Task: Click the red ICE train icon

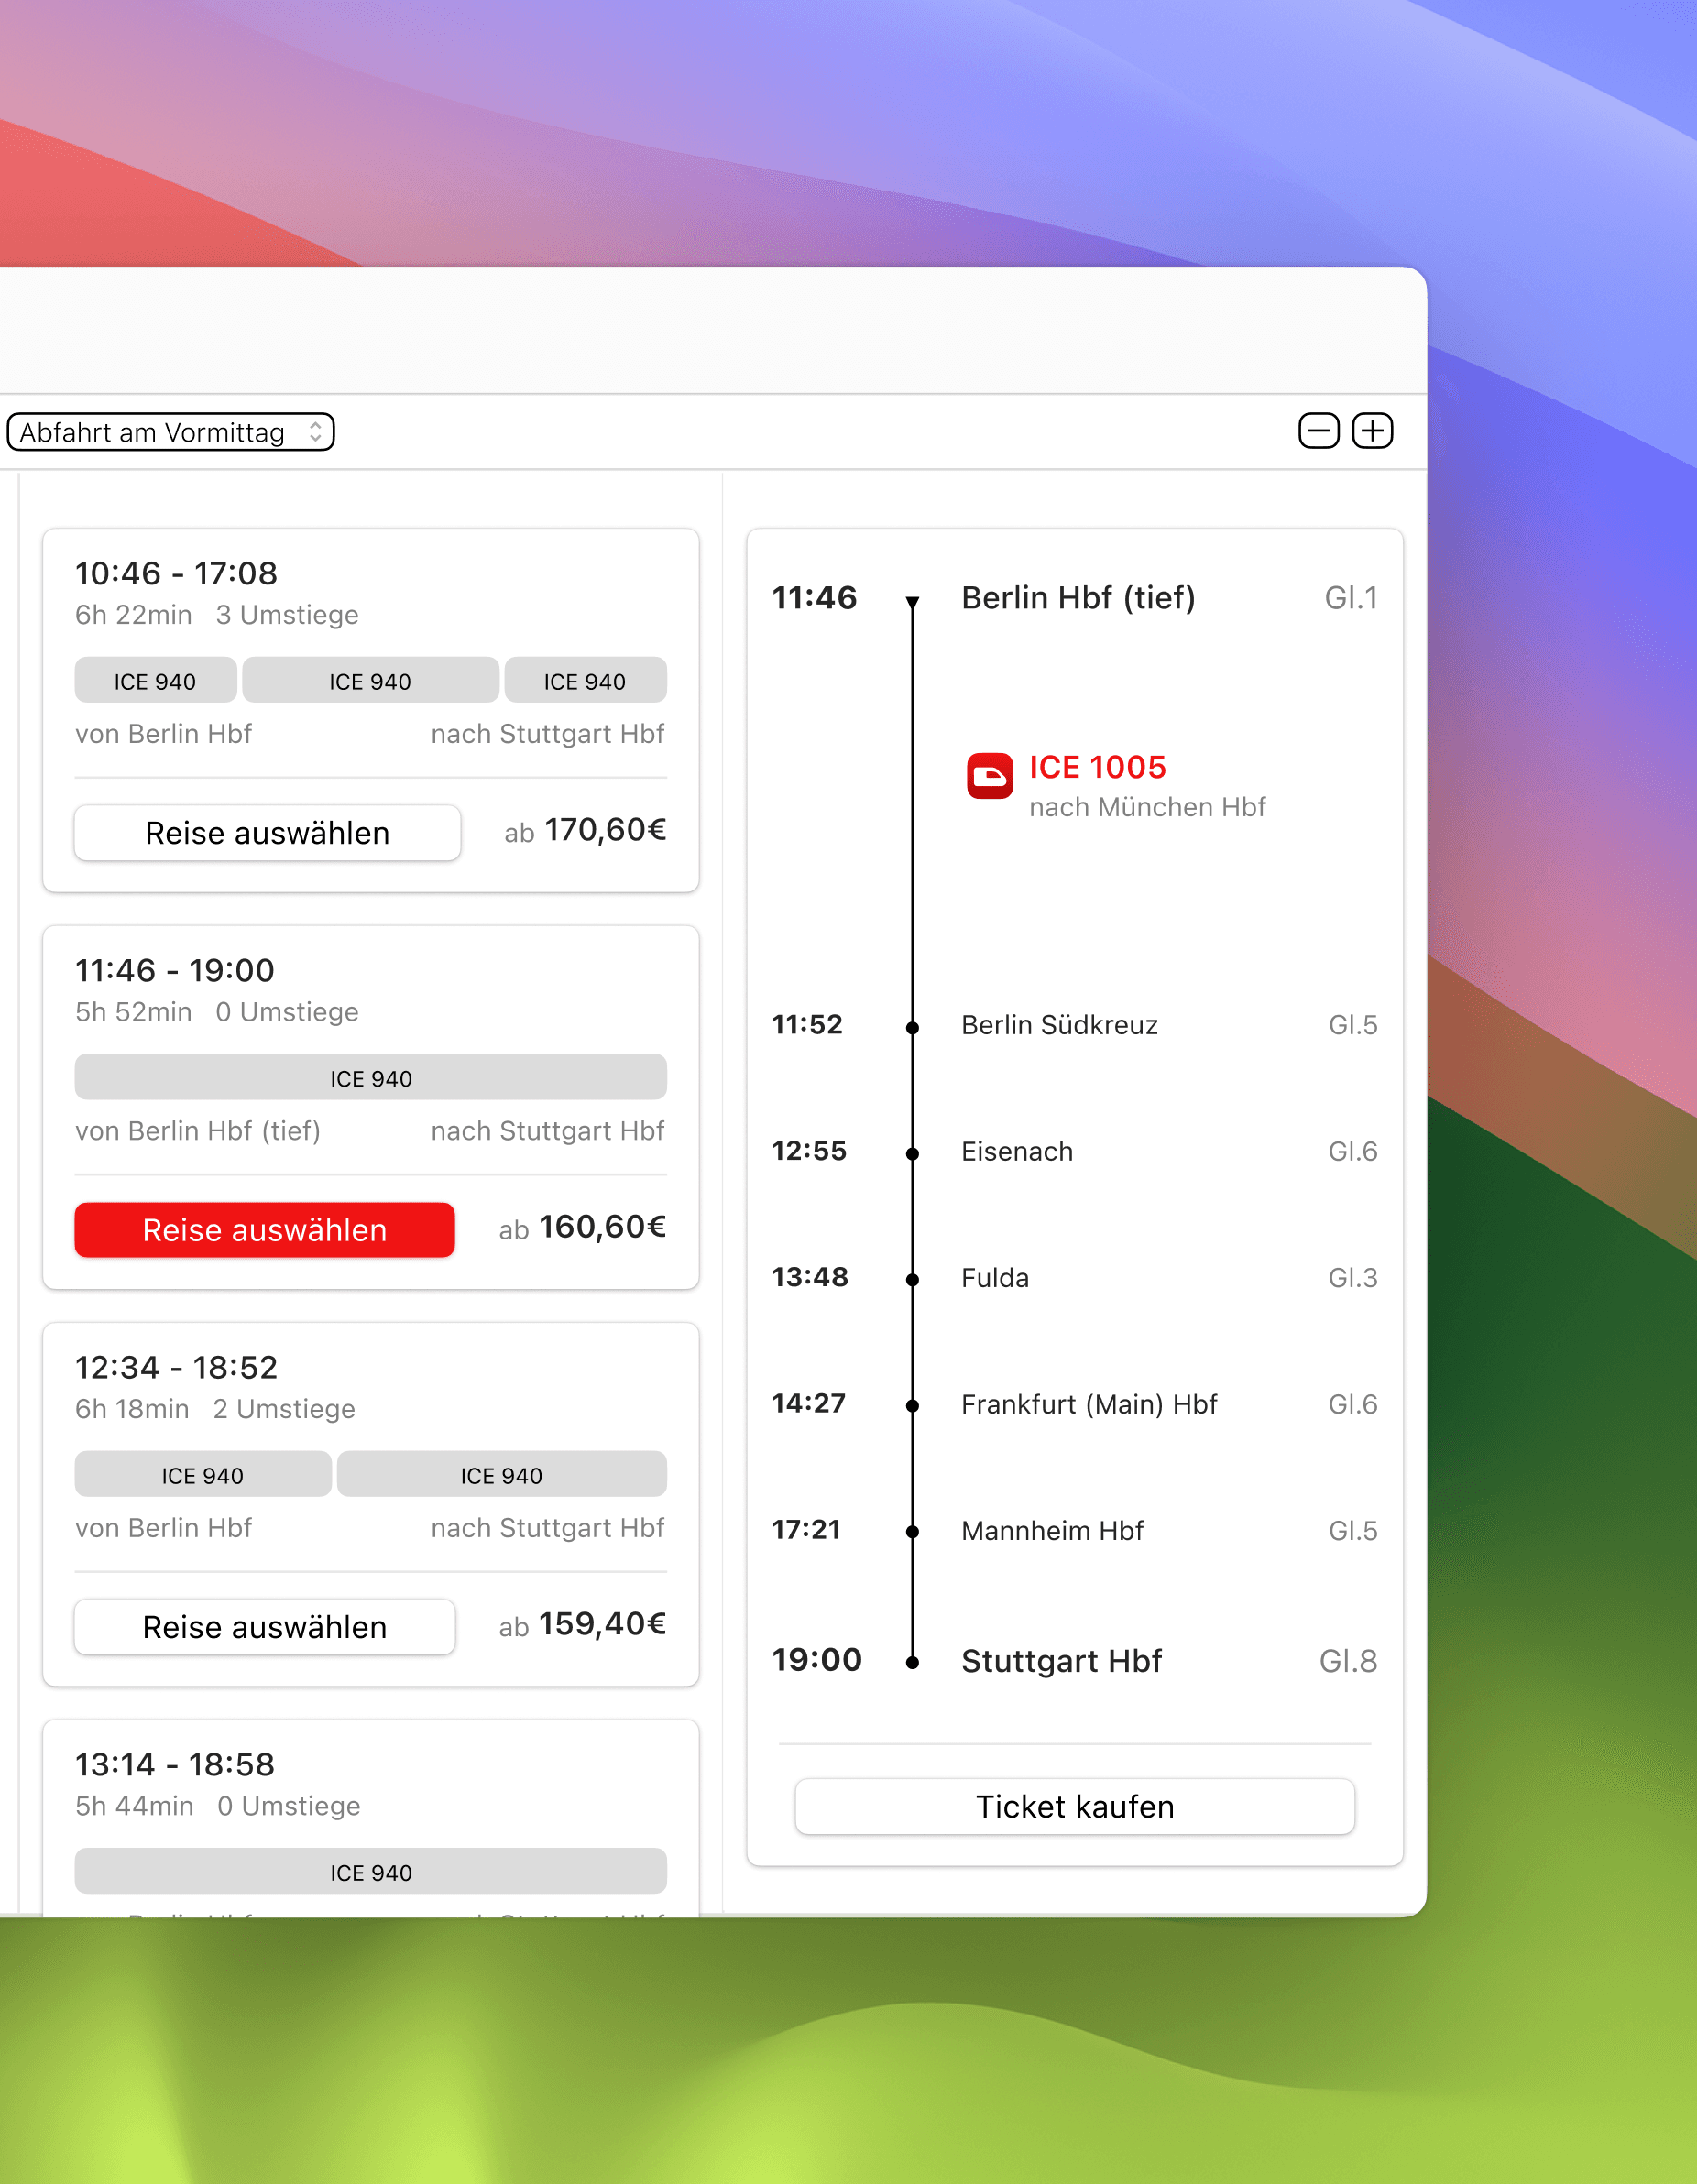Action: [989, 776]
